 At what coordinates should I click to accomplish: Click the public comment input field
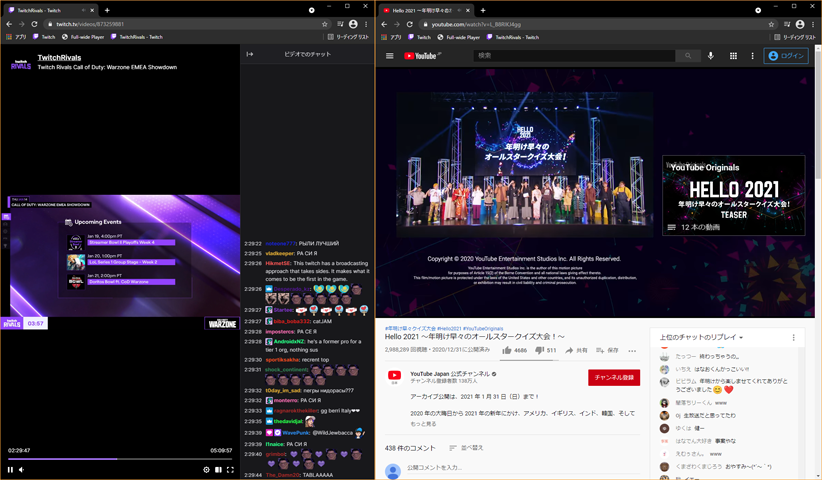coord(523,467)
